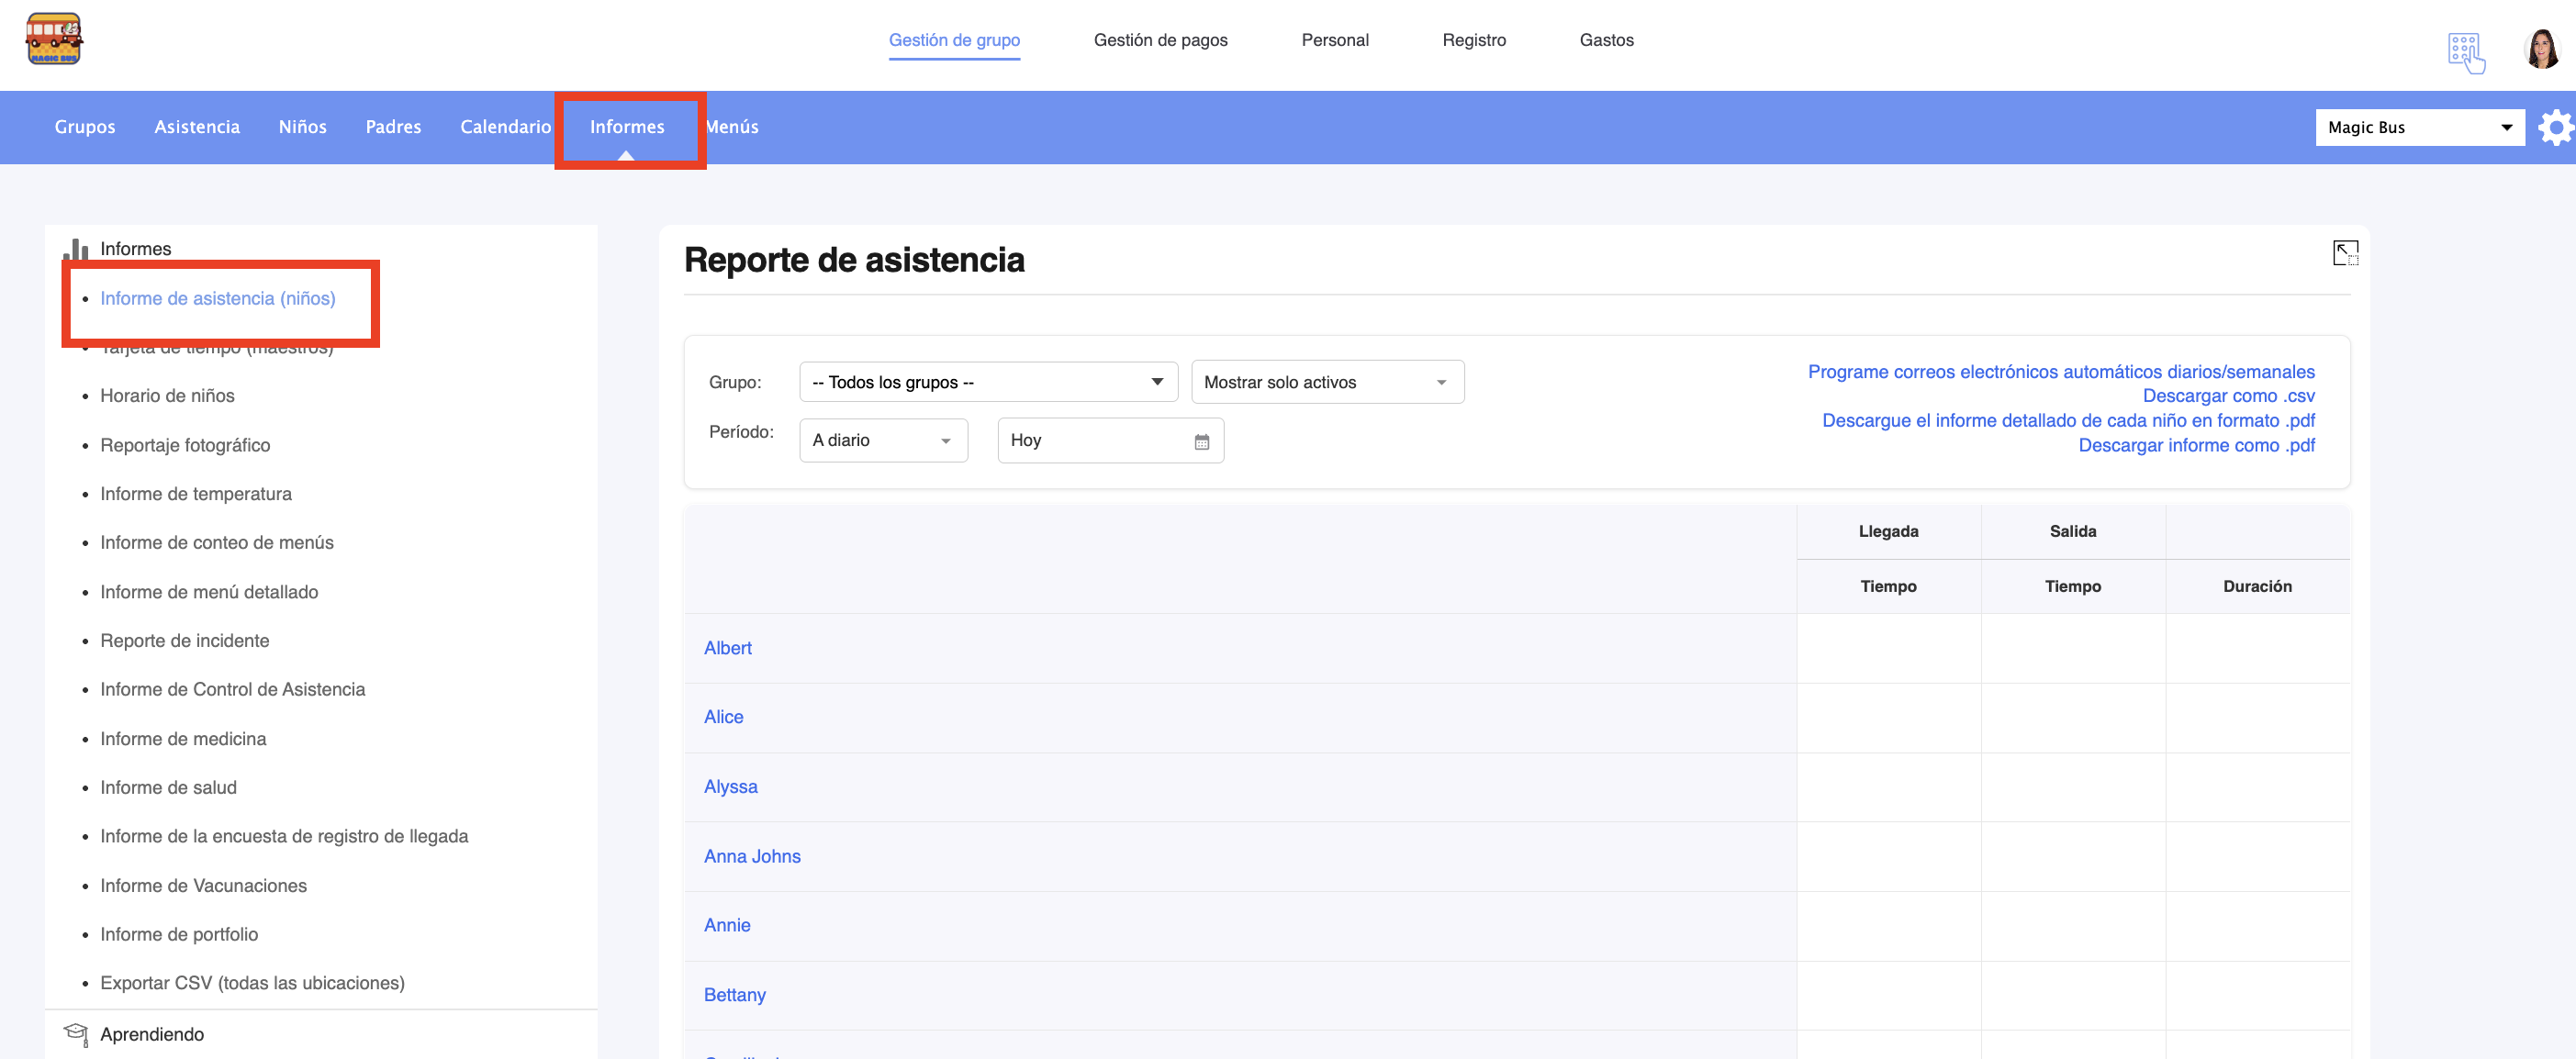Viewport: 2576px width, 1059px height.
Task: Click the Hoy date input field
Action: click(1095, 441)
